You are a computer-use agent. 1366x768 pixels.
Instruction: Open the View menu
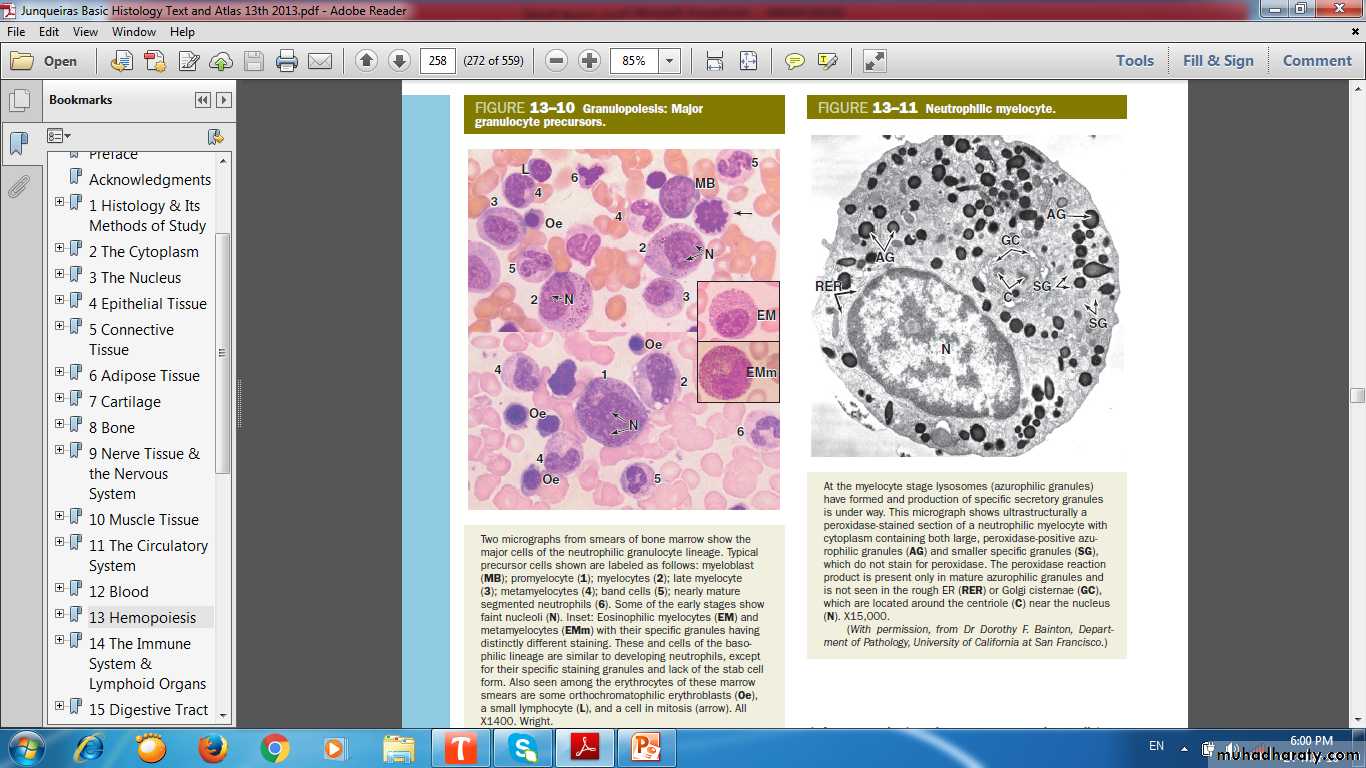pos(85,32)
